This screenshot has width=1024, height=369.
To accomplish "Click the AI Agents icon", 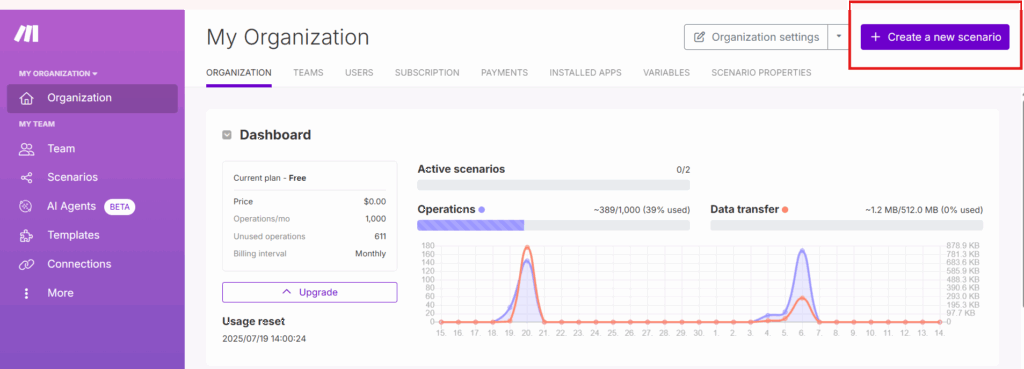I will point(26,206).
